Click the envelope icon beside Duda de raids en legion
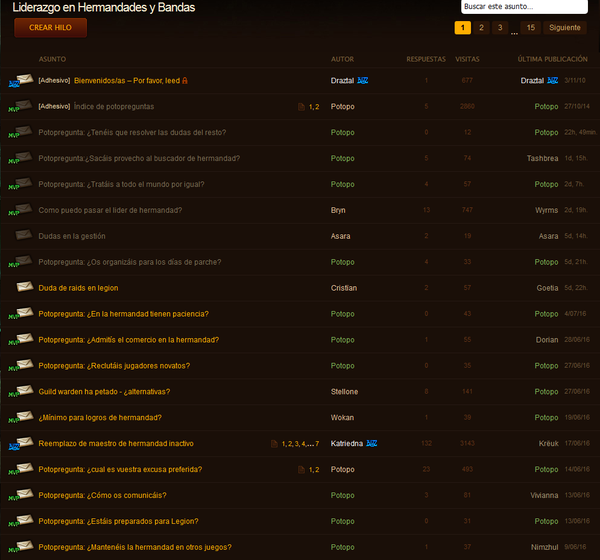The height and width of the screenshot is (560, 600). coord(25,286)
